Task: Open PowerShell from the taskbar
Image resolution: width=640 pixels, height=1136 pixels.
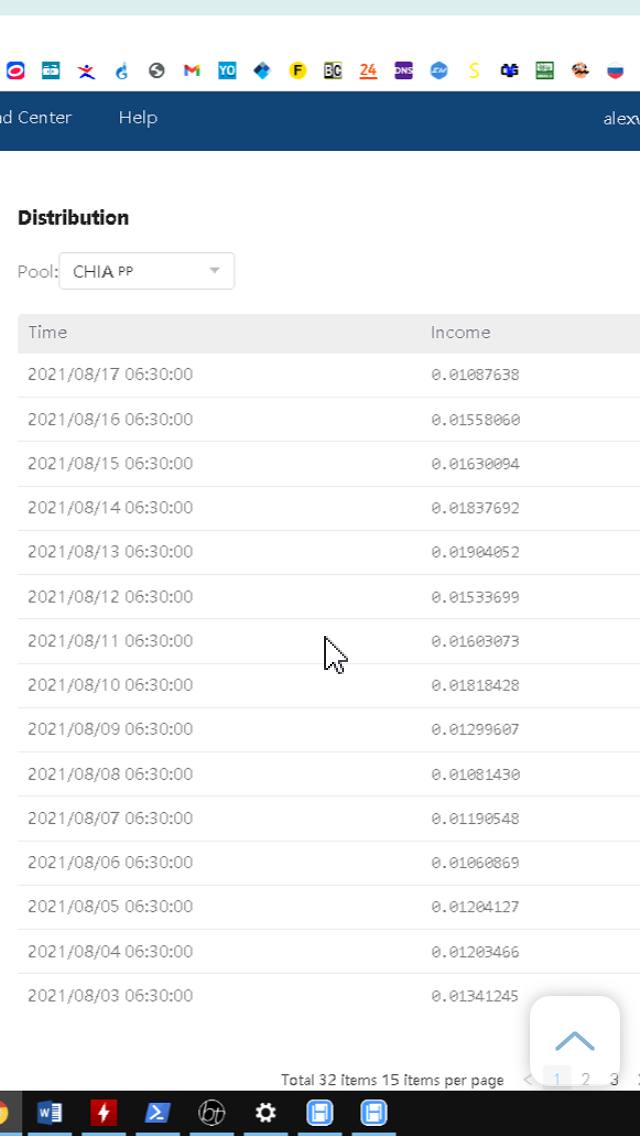Action: tap(157, 1112)
